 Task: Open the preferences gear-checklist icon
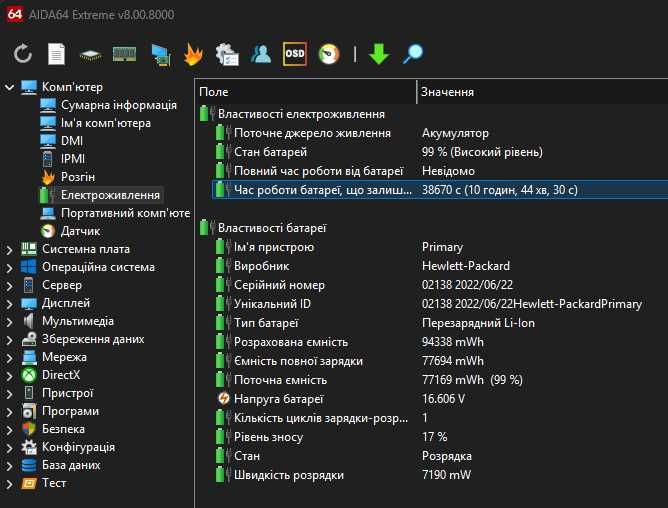point(227,55)
